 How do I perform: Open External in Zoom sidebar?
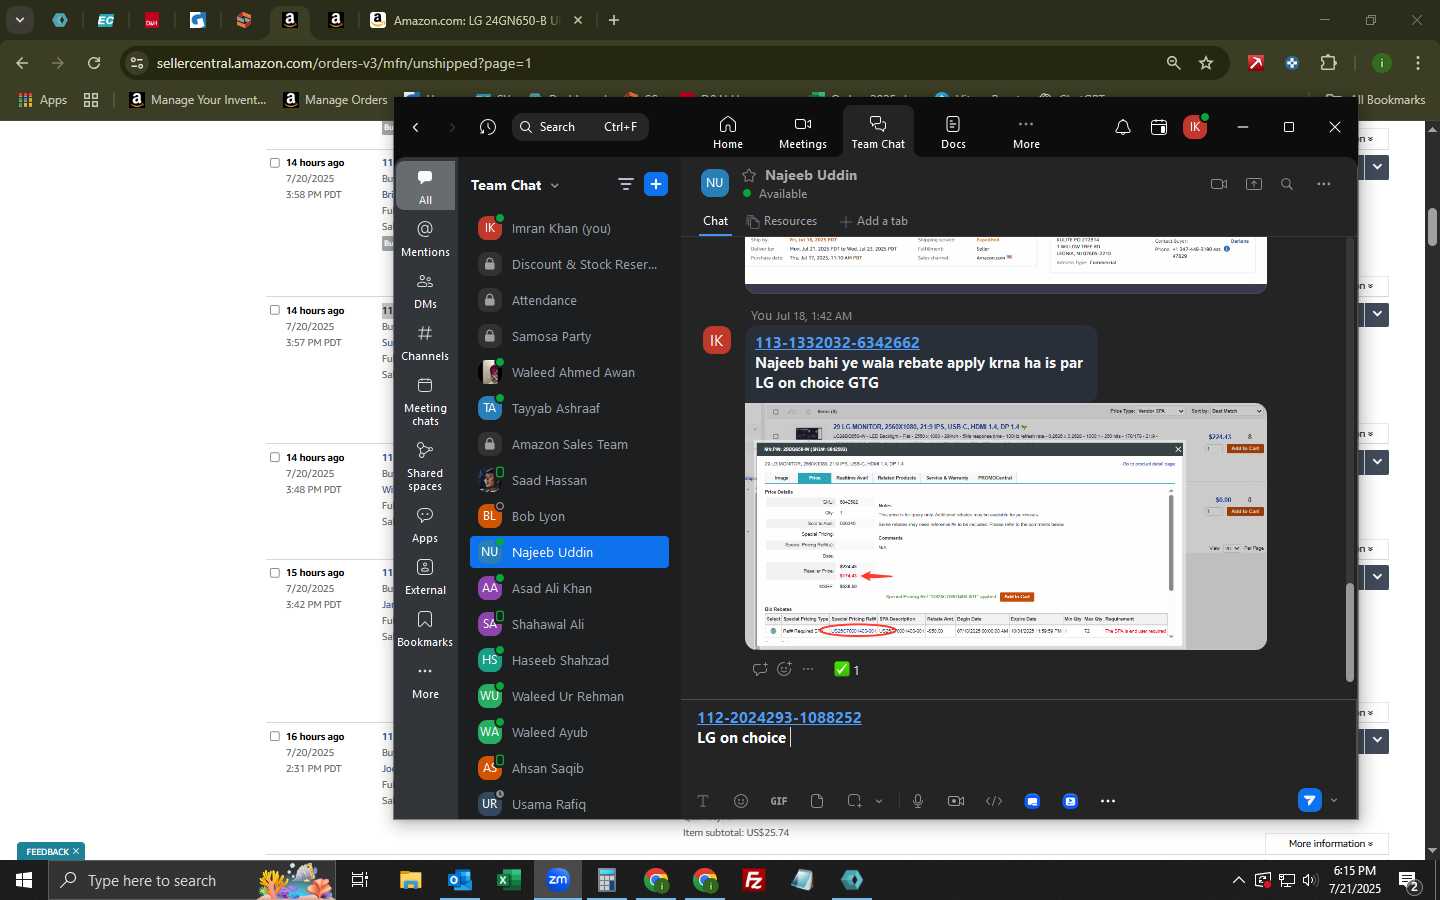click(x=425, y=577)
